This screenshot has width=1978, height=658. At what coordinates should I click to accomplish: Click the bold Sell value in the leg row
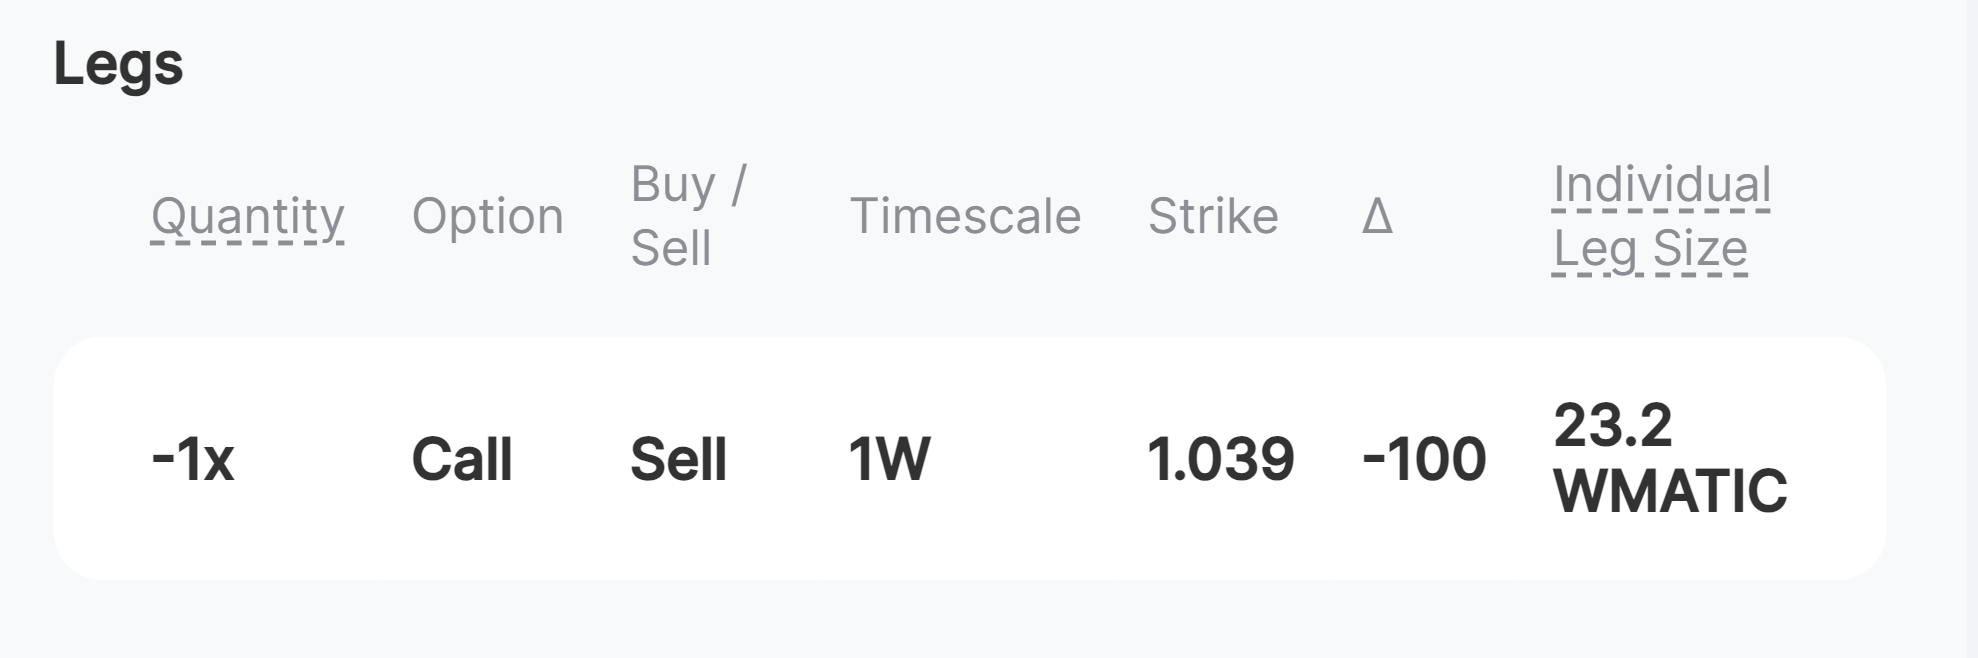point(677,459)
